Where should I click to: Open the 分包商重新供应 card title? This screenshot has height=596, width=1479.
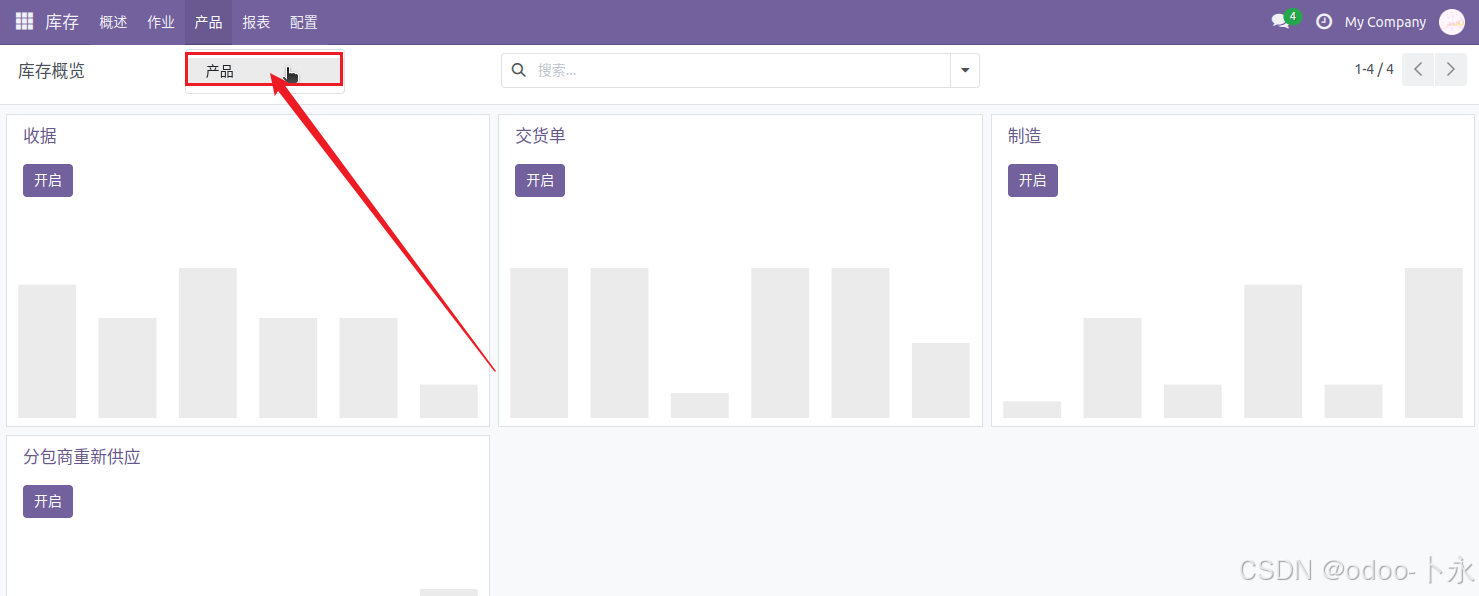pos(82,457)
